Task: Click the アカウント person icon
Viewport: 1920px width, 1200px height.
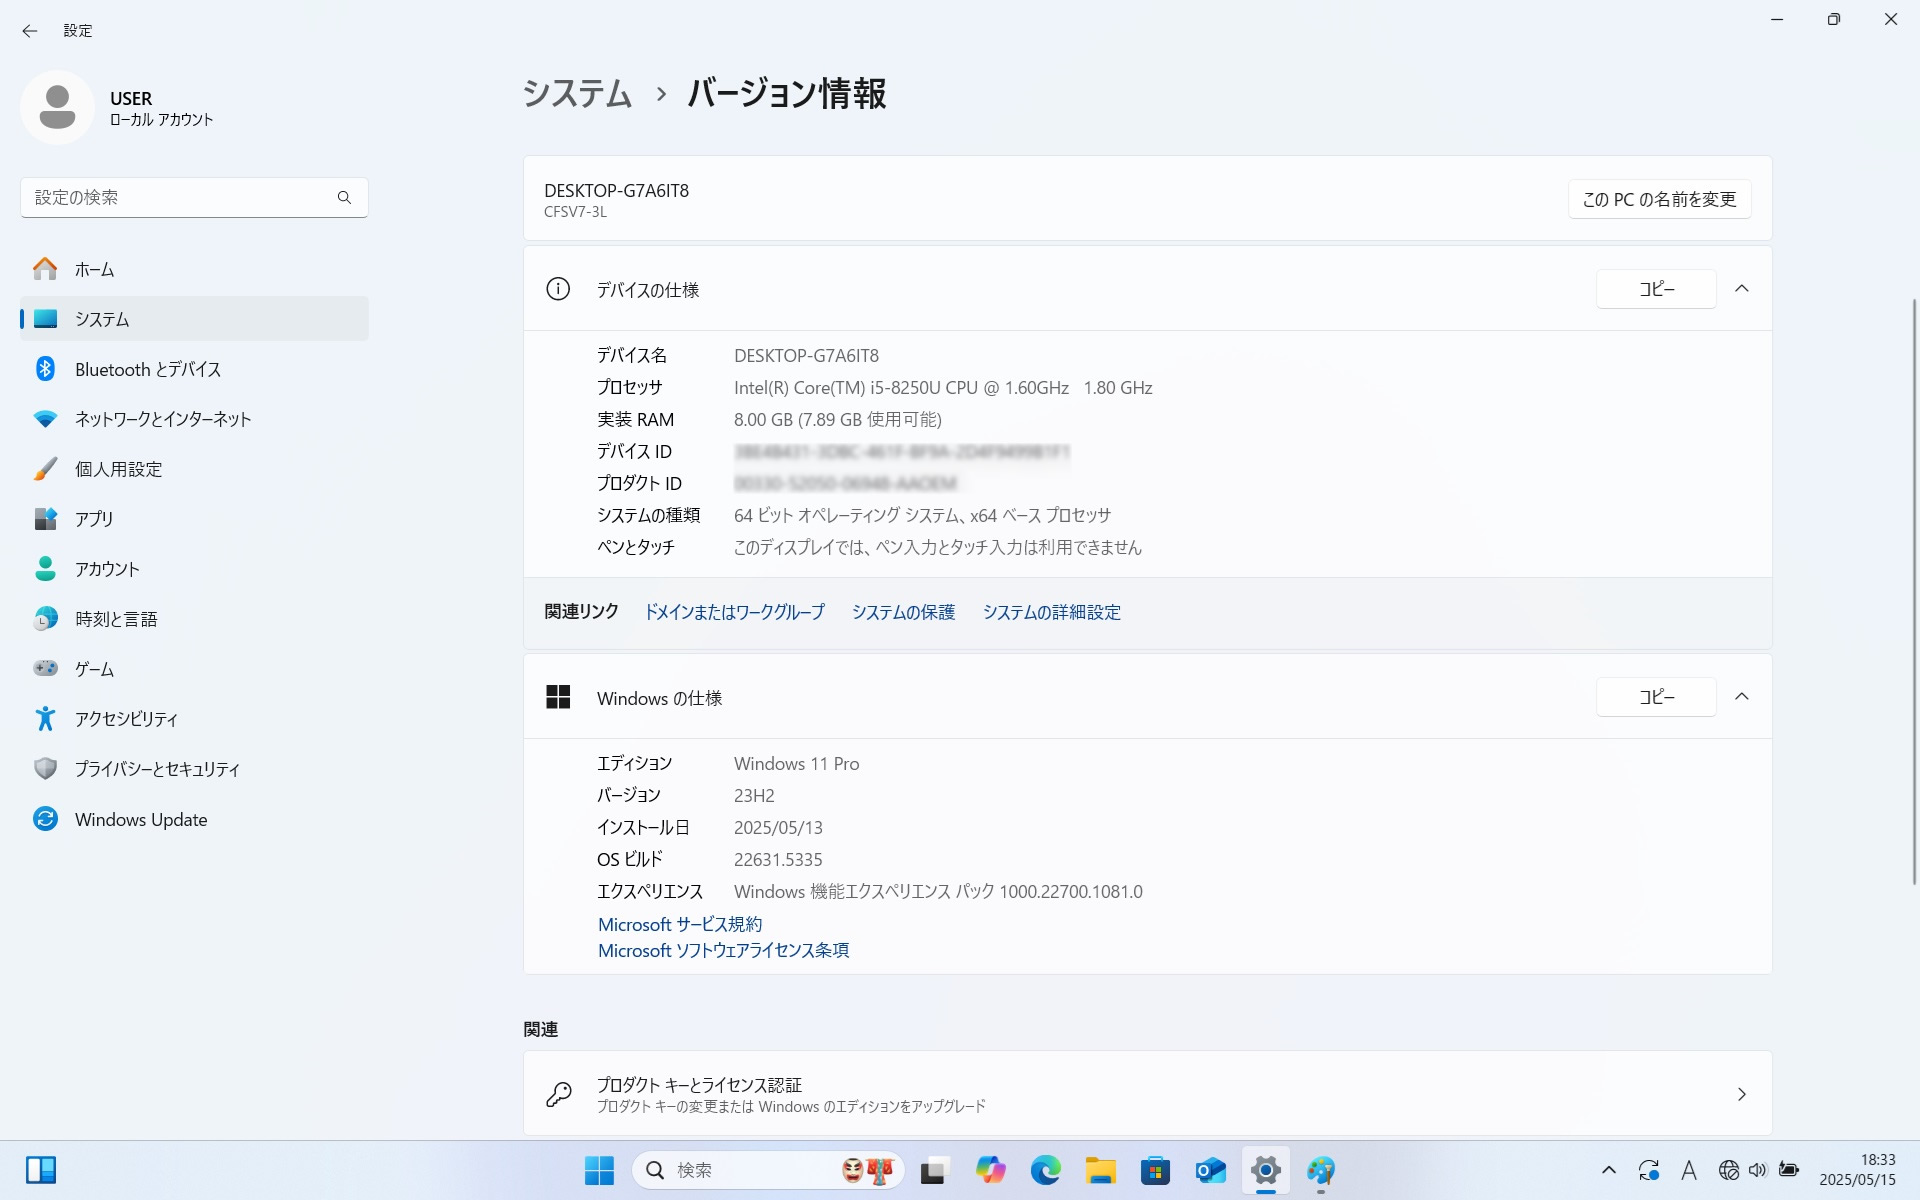Action: click(45, 569)
